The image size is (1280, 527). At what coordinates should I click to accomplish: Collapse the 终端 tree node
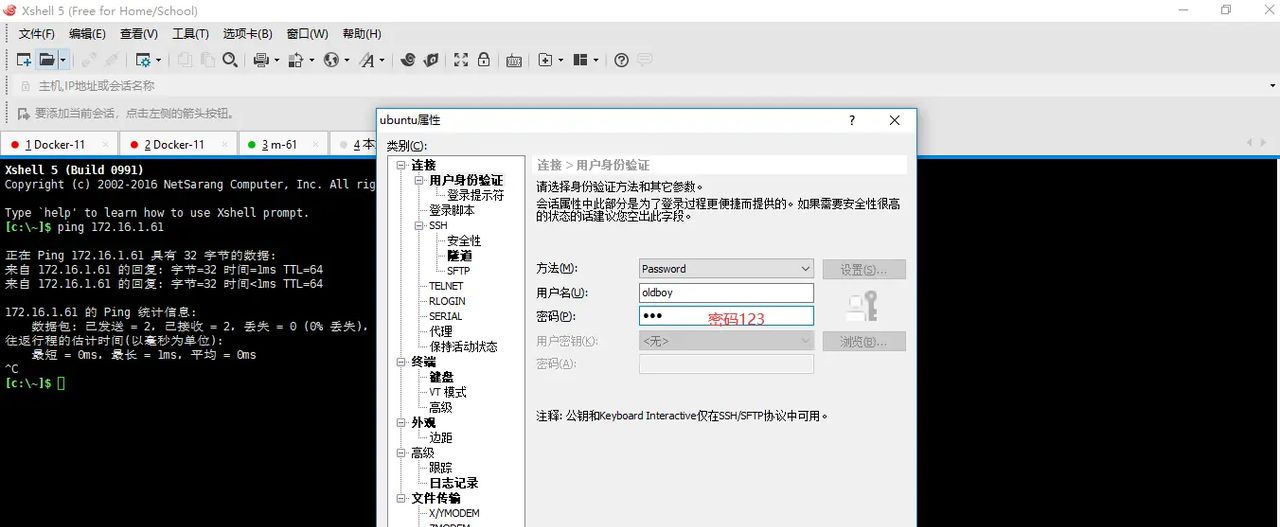(x=400, y=361)
